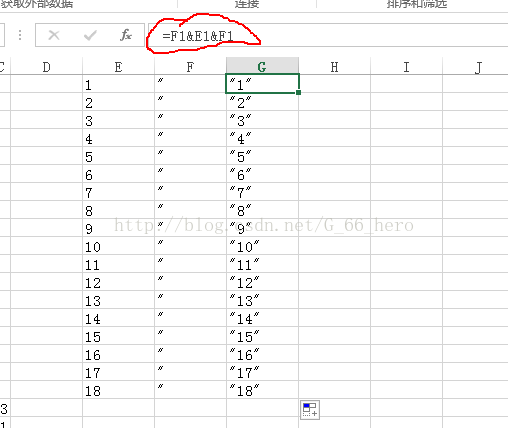Click column G cell showing "5"
Viewport: 508px width, 428px height.
click(262, 156)
